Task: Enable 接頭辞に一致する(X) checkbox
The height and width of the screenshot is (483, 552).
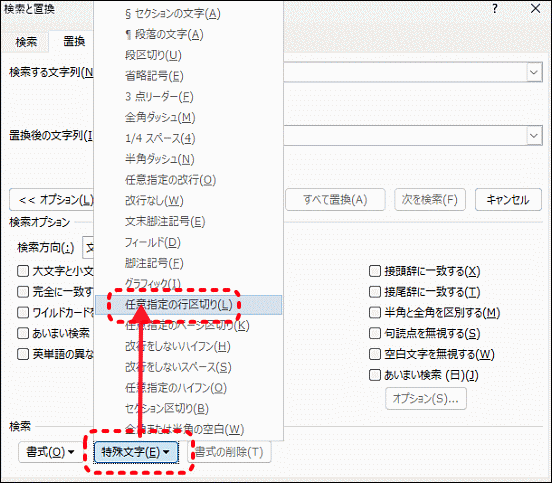Action: click(x=375, y=271)
